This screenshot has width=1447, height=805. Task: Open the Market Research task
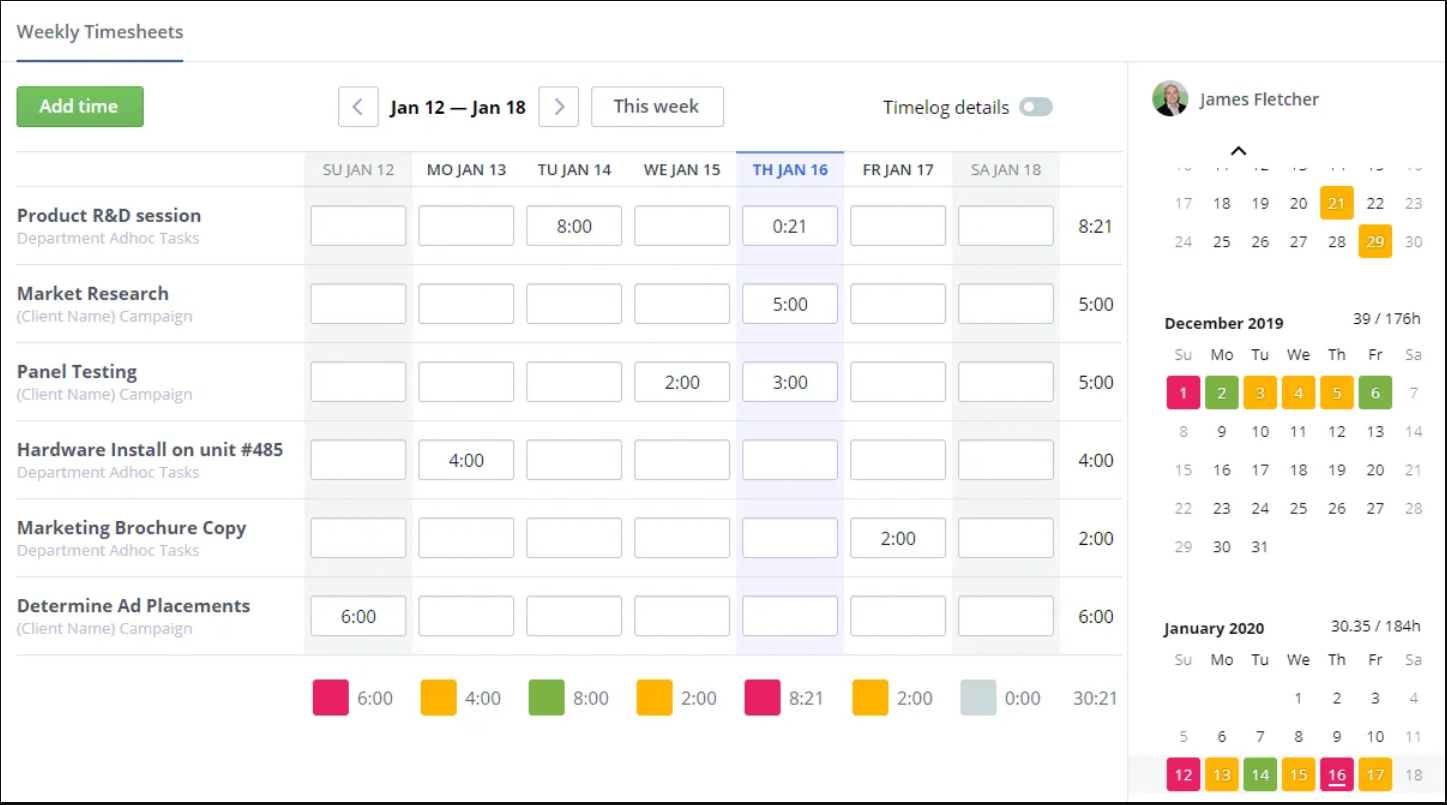[93, 293]
